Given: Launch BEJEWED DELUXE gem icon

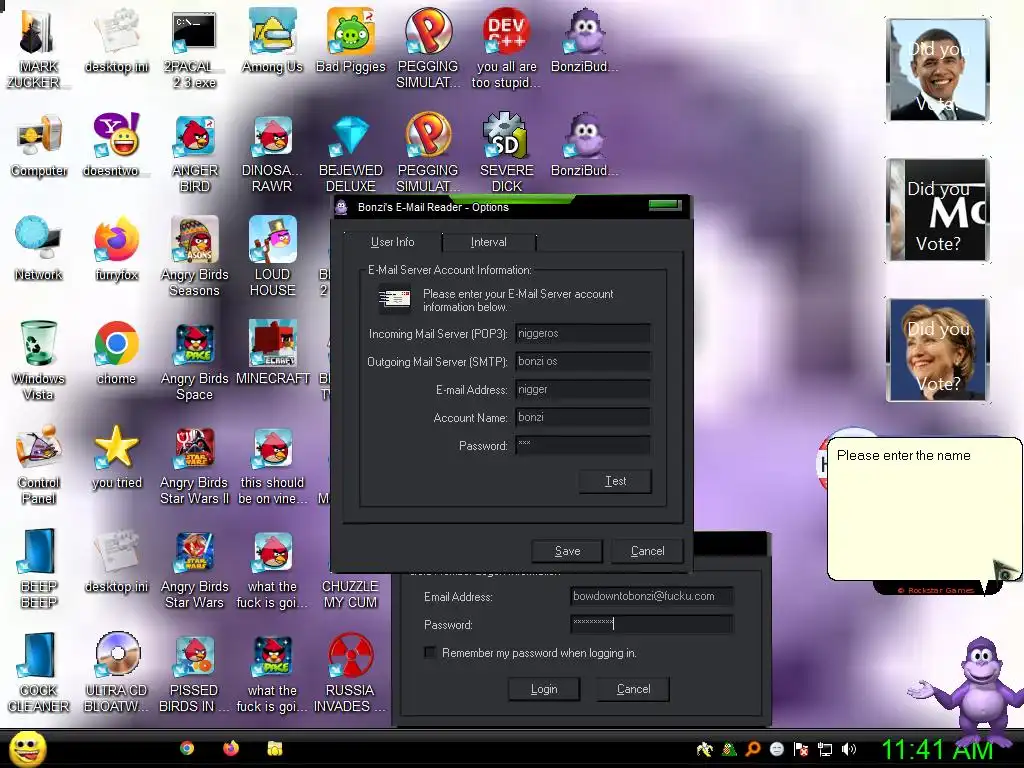Looking at the screenshot, I should point(351,153).
